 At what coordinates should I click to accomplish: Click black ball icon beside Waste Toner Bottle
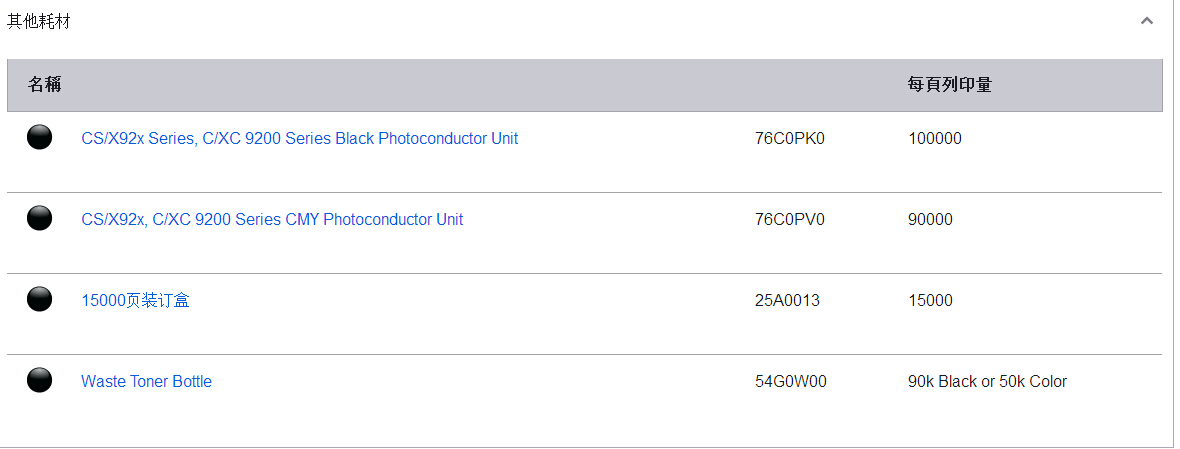39,380
